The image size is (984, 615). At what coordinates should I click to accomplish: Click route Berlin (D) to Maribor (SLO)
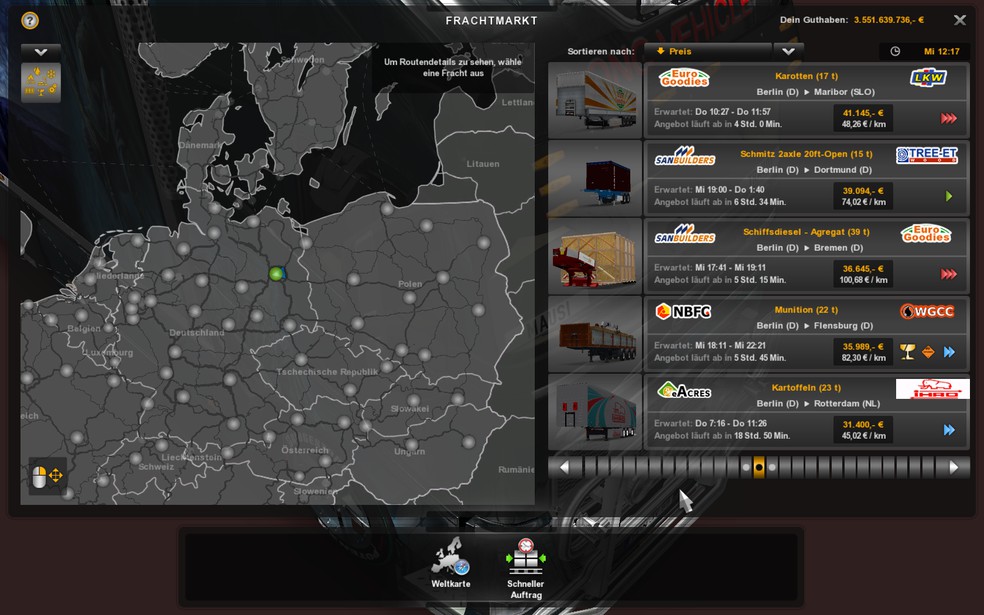pyautogui.click(x=815, y=92)
